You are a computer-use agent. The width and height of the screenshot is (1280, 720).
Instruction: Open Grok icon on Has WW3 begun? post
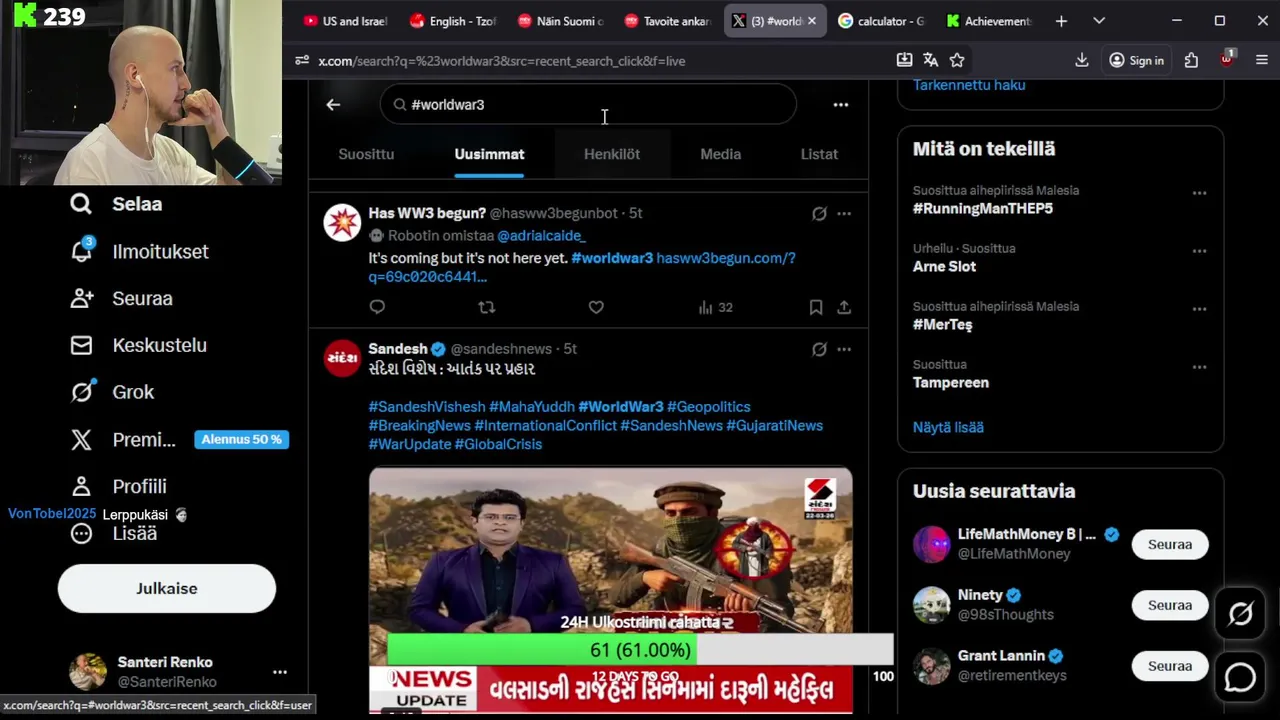coord(819,213)
